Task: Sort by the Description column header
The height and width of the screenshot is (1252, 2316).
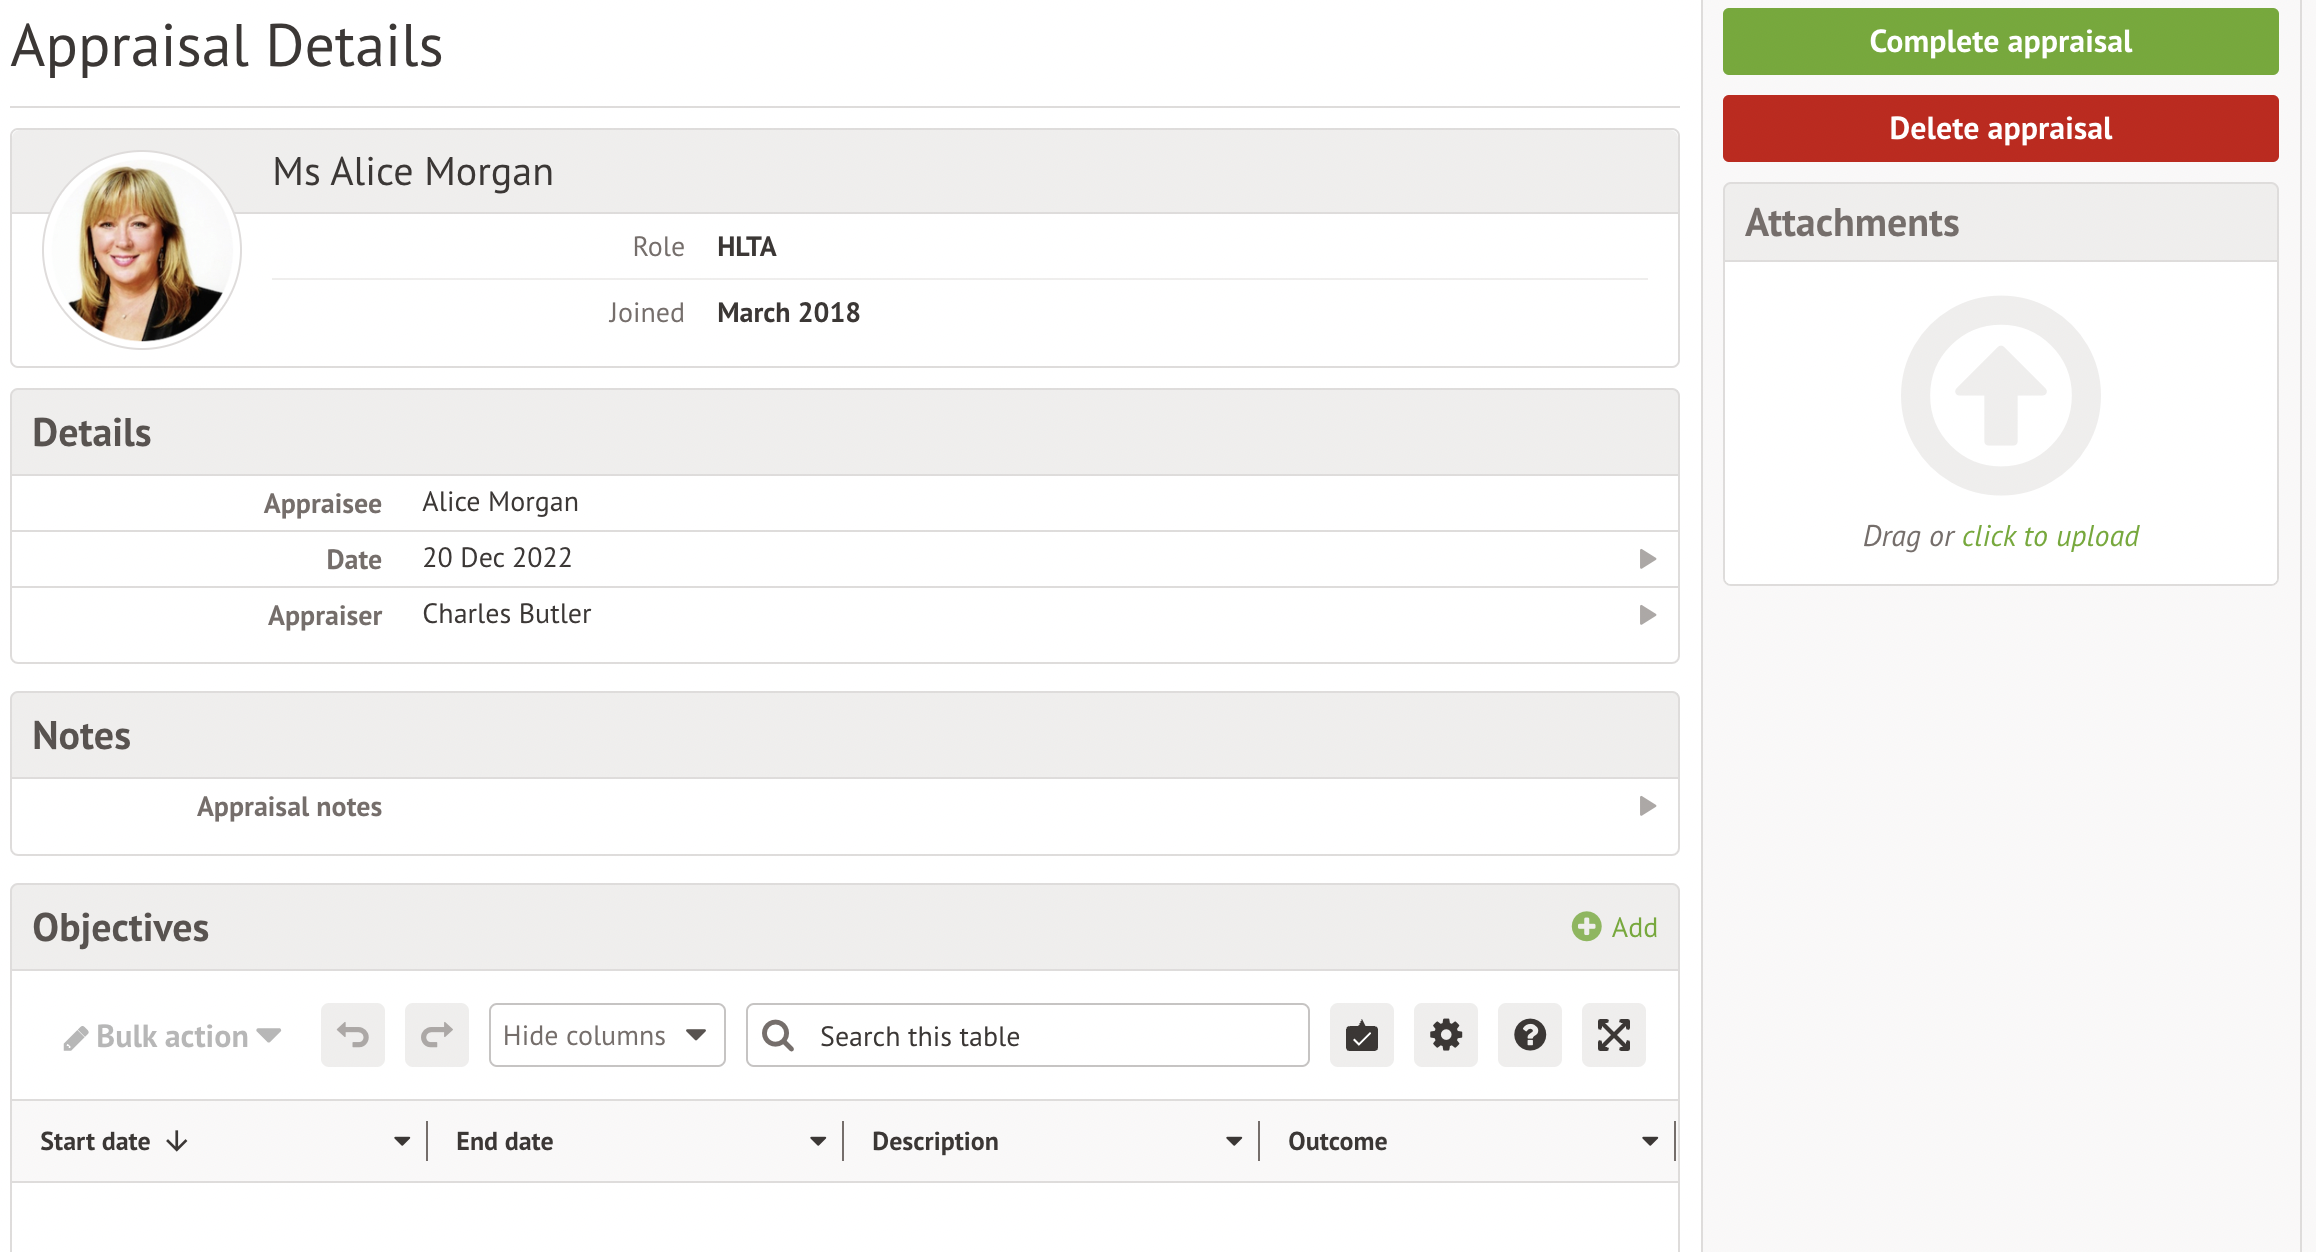Action: pyautogui.click(x=935, y=1142)
